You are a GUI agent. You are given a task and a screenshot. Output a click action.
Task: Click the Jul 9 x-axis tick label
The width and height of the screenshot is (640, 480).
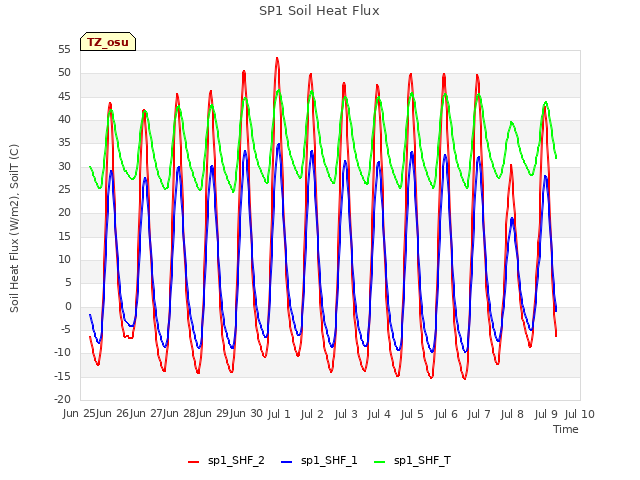(546, 414)
